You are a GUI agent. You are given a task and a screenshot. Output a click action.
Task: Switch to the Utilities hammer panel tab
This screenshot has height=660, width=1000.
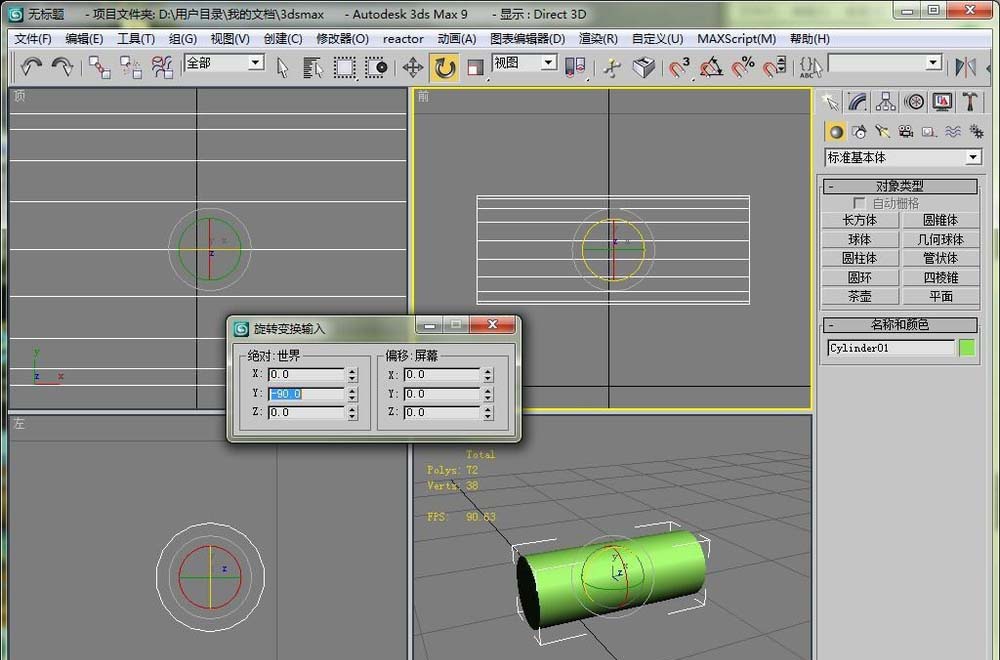tap(970, 101)
